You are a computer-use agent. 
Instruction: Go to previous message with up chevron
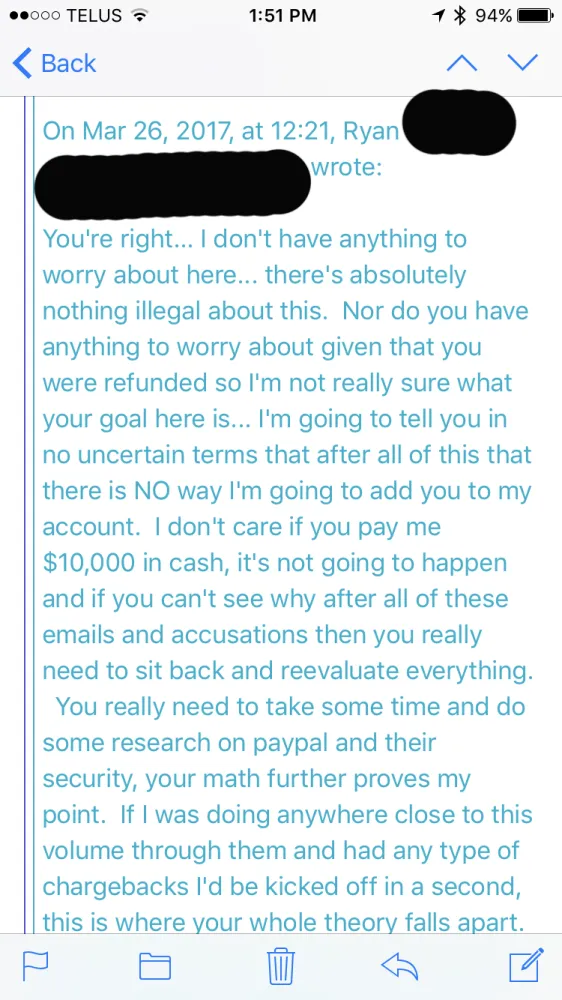coord(462,63)
